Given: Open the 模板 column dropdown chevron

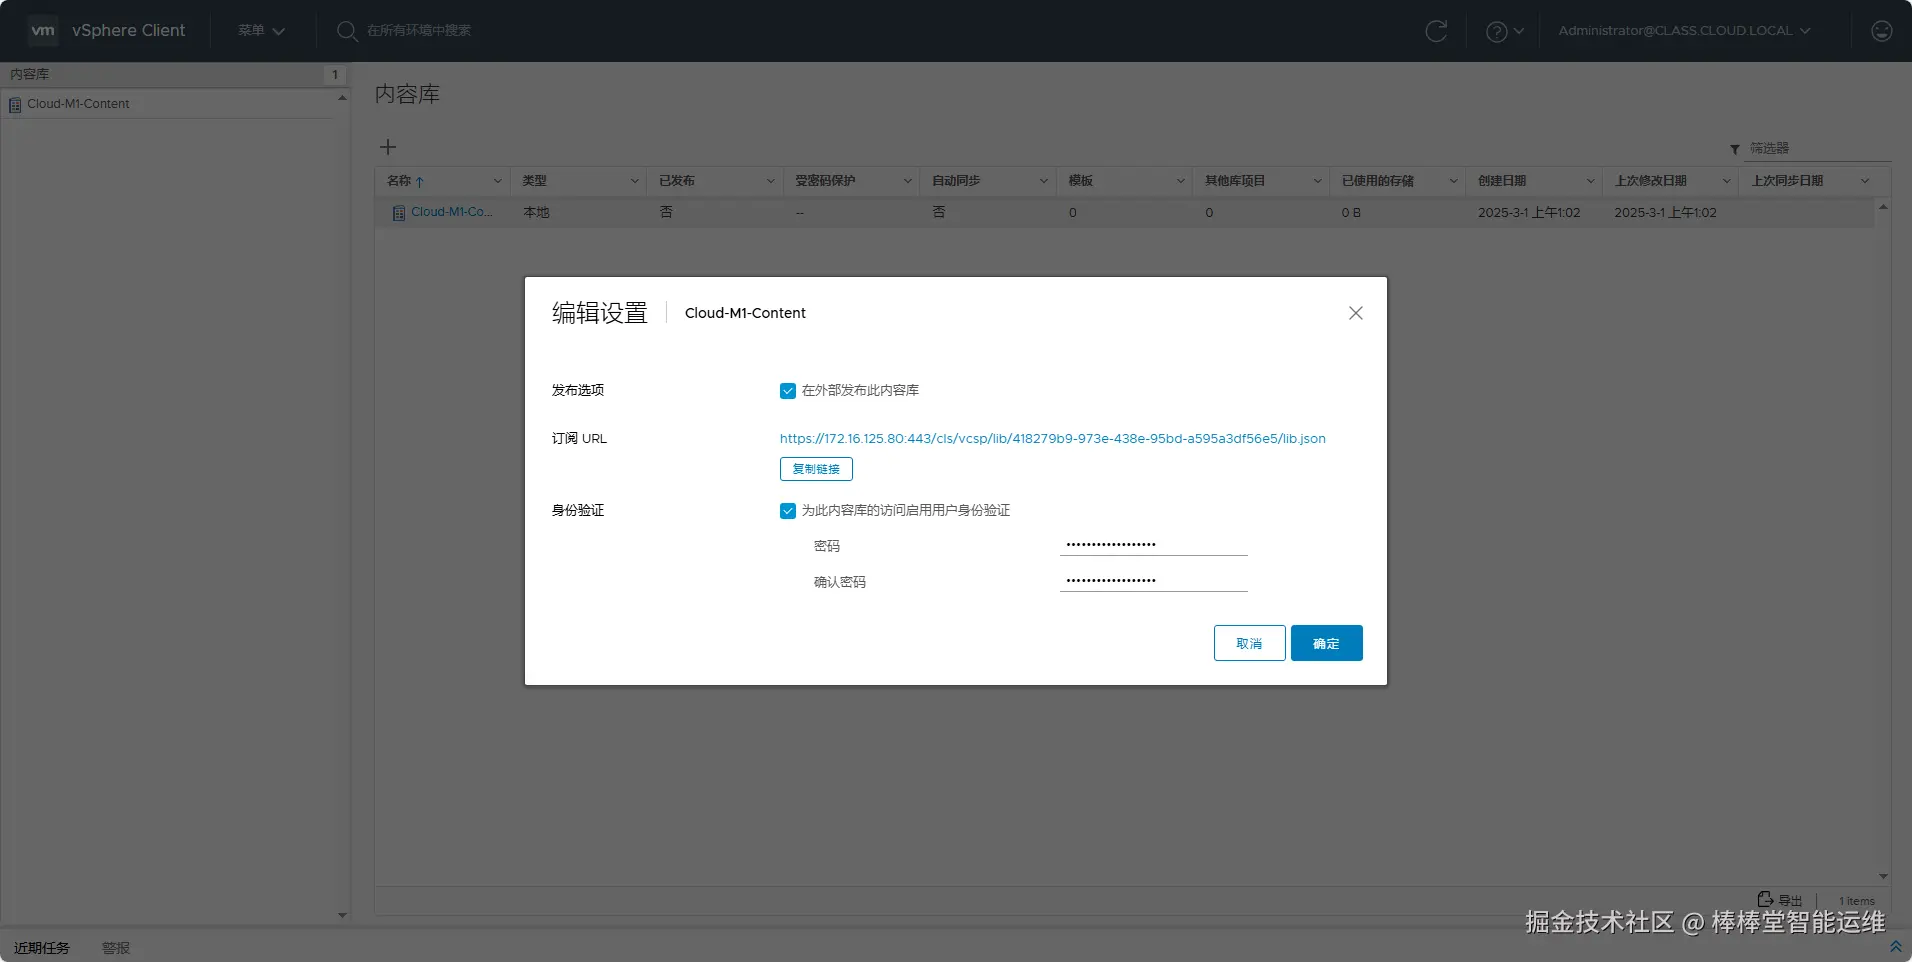Looking at the screenshot, I should (1180, 181).
